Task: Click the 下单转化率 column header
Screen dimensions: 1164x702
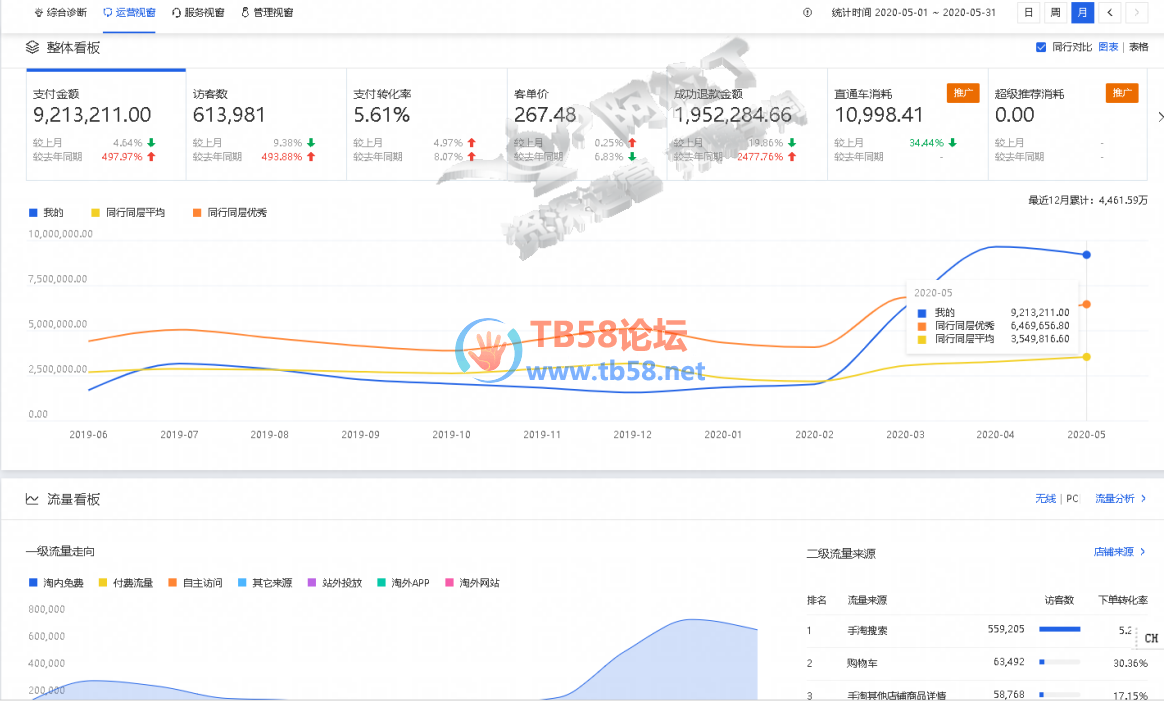Action: click(x=1123, y=600)
